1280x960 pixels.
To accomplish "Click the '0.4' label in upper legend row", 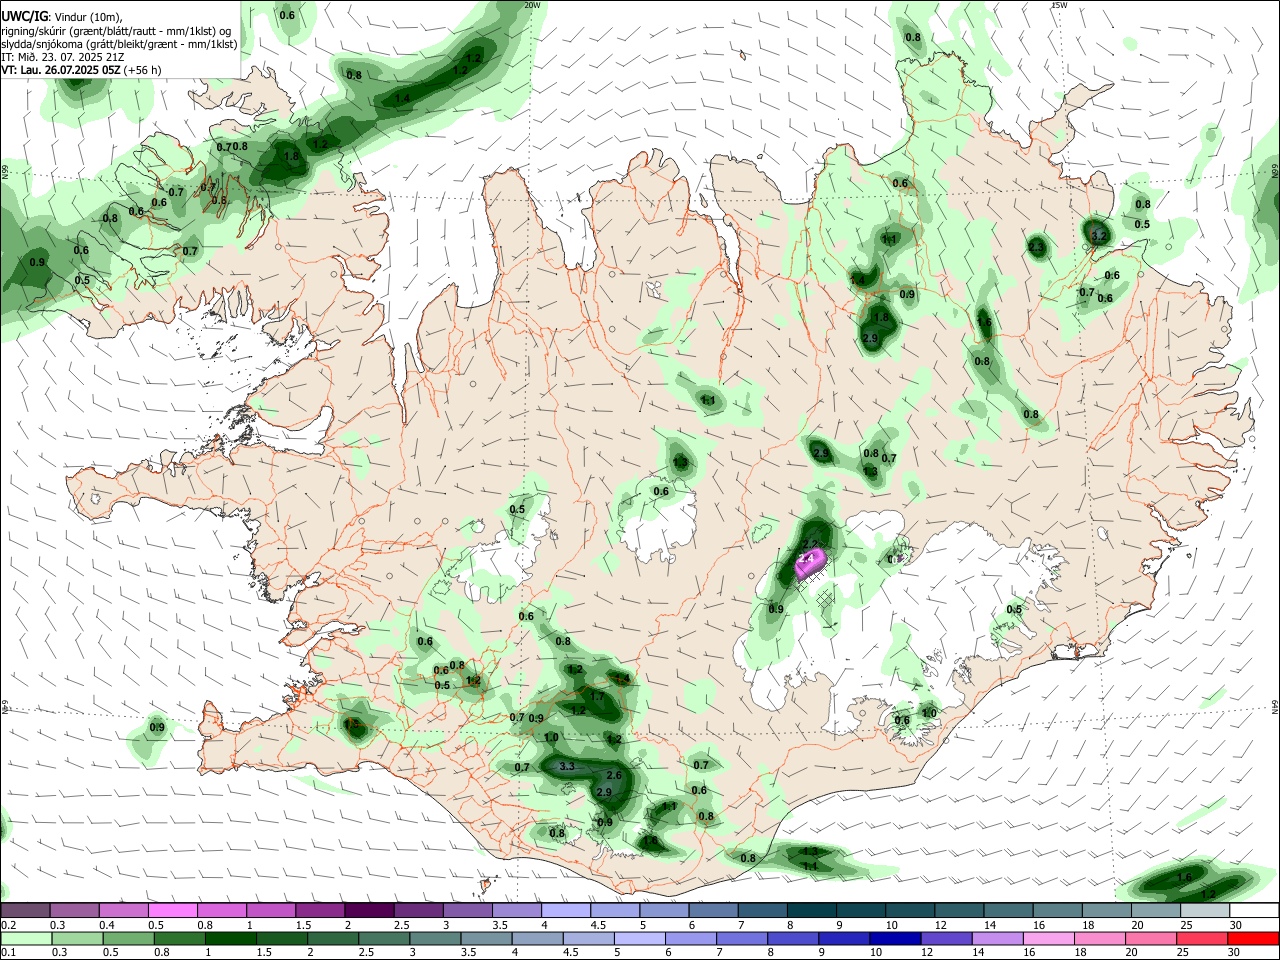I will click(107, 925).
